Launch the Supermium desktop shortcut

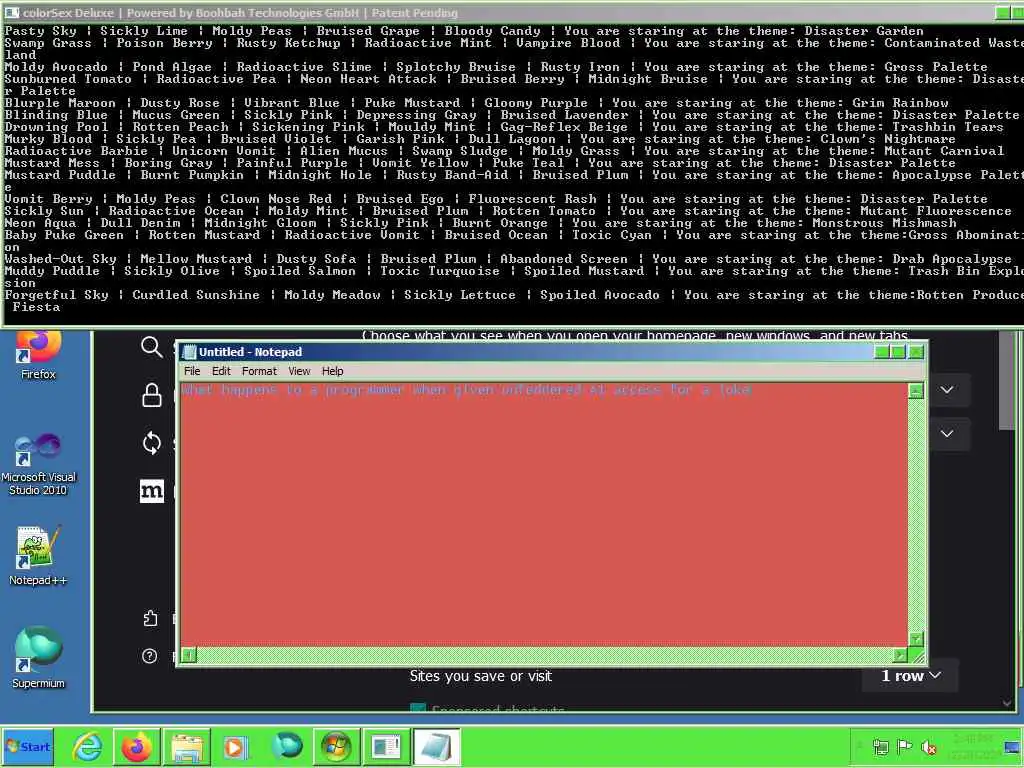coord(38,658)
